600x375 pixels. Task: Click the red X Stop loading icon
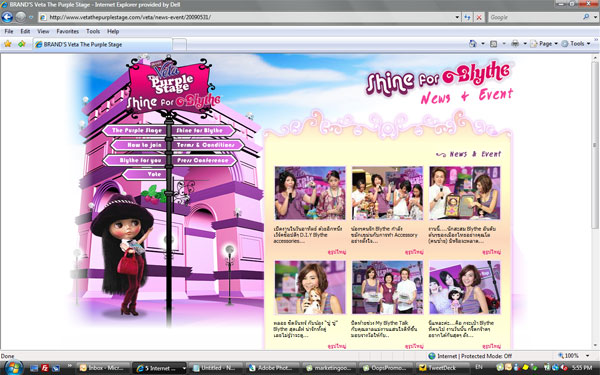pos(479,17)
